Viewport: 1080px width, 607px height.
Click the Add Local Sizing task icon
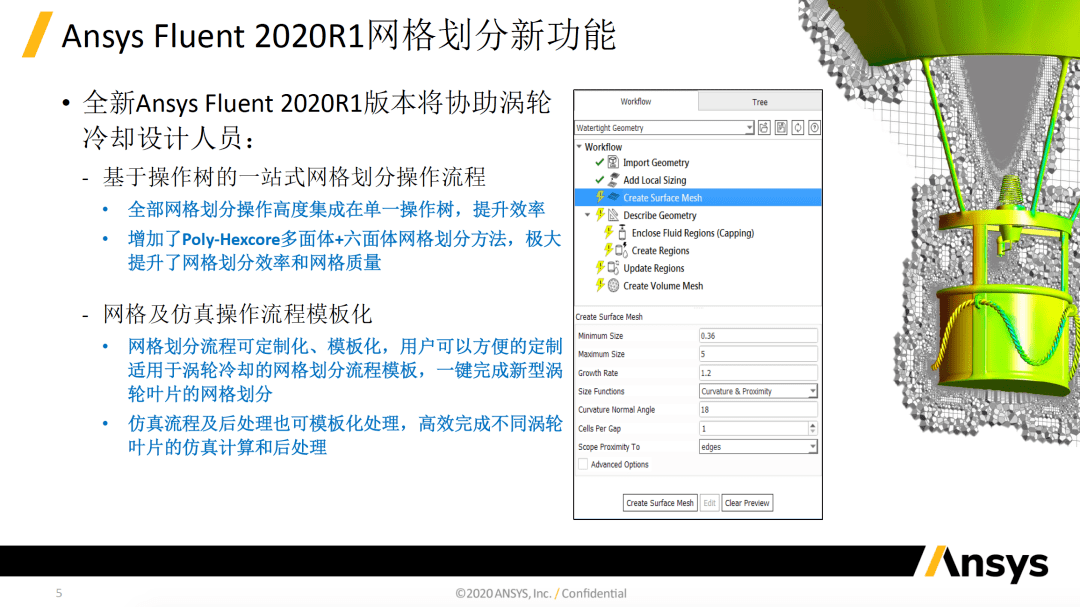click(613, 180)
